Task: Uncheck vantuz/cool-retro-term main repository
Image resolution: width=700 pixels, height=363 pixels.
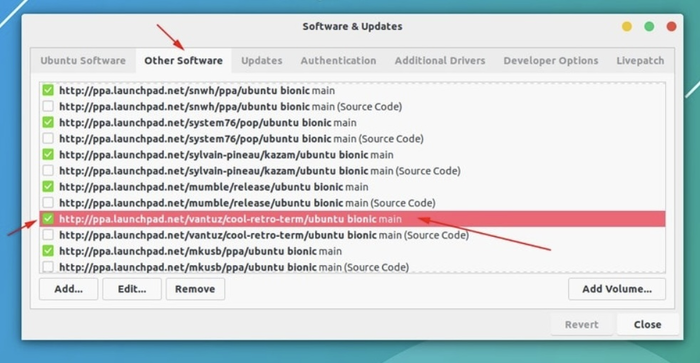Action: 48,219
